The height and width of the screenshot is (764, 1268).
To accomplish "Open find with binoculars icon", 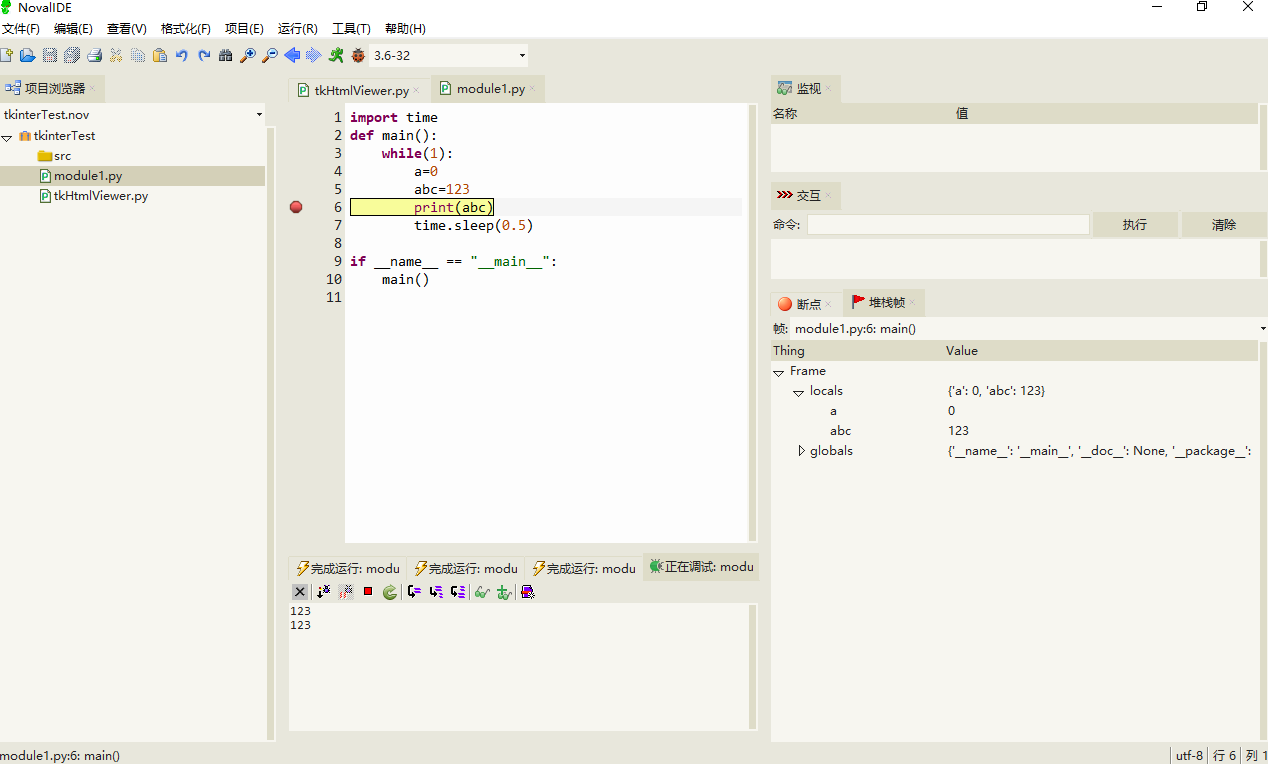I will click(x=226, y=55).
